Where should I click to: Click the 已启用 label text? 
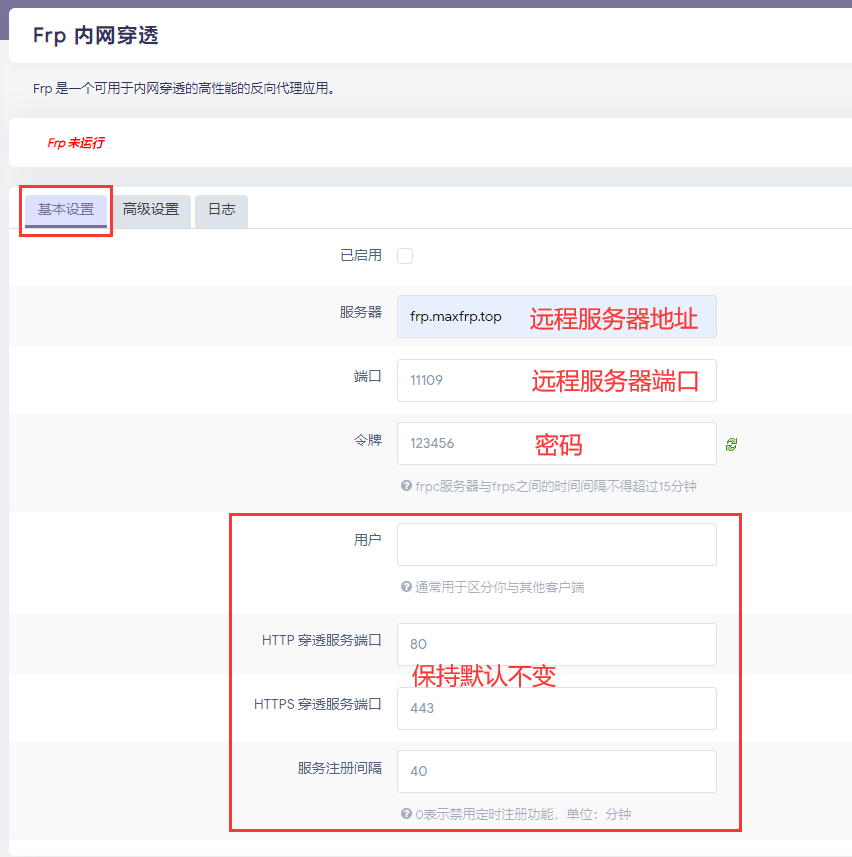tap(361, 255)
